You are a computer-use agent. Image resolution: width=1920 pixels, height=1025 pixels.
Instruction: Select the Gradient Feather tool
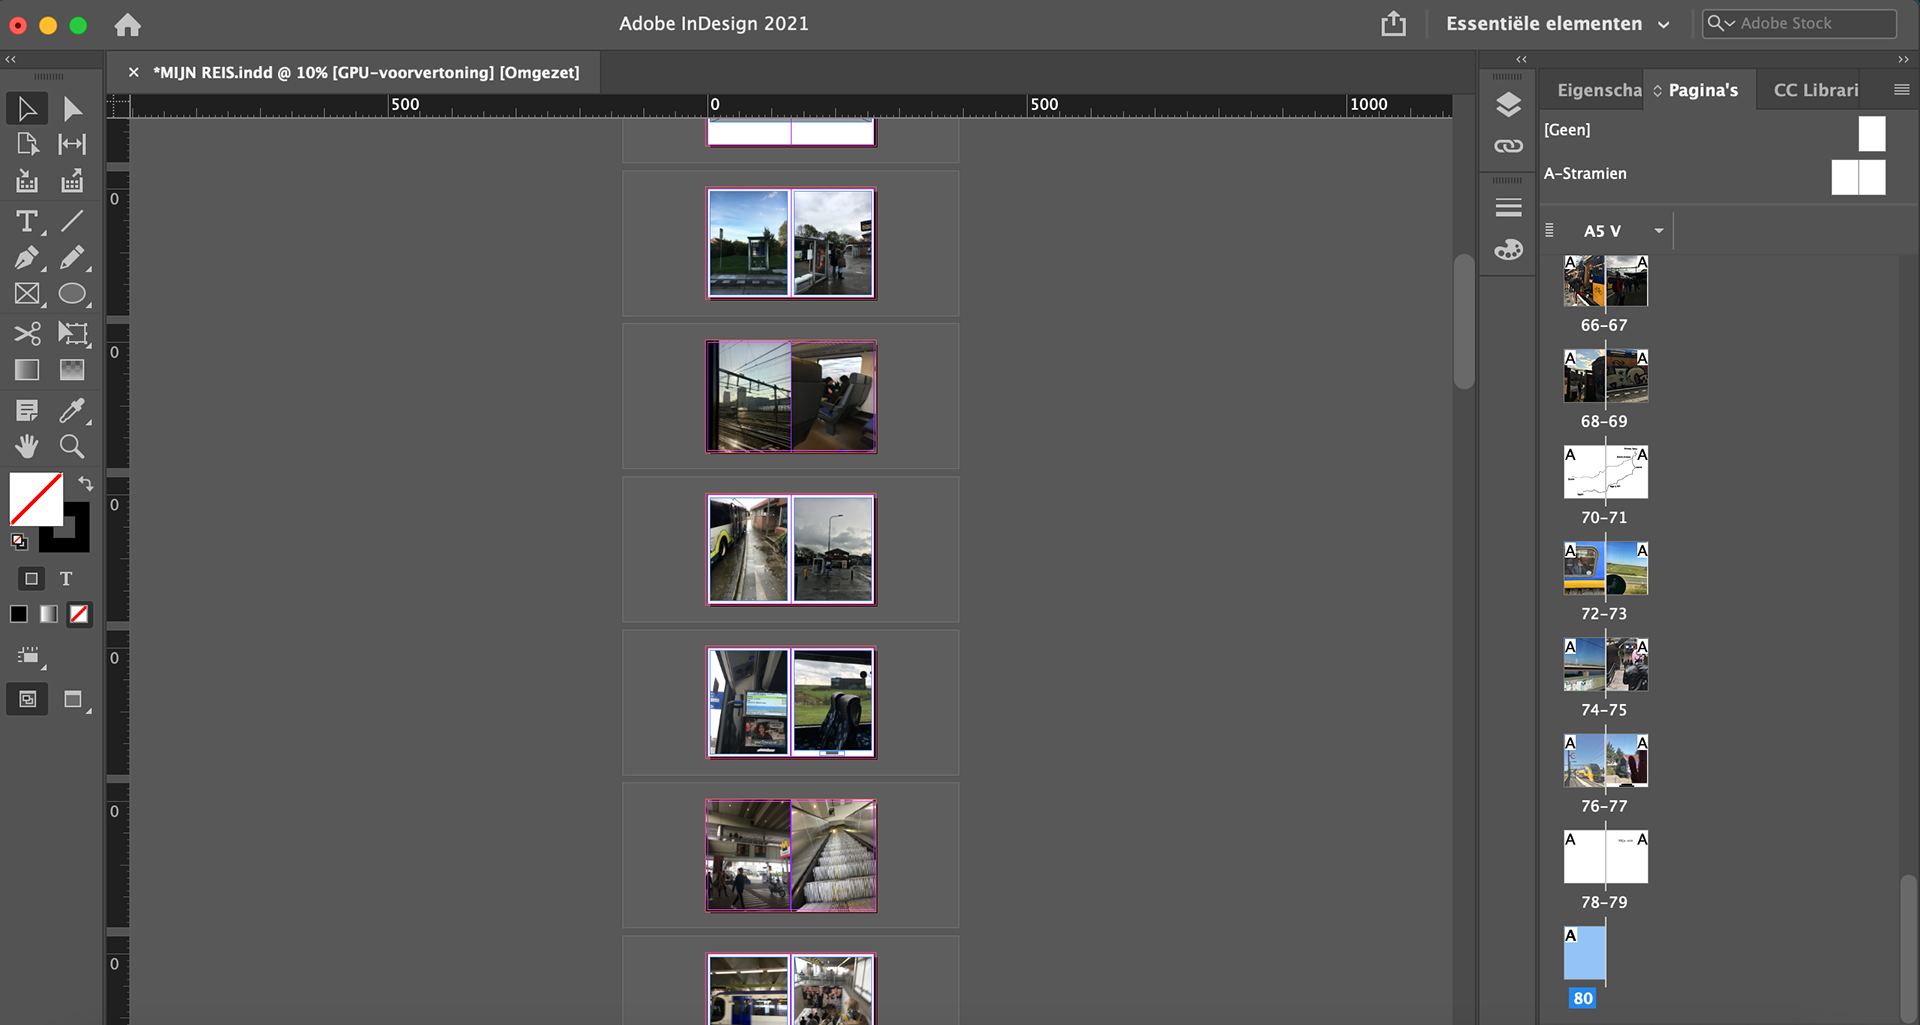72,370
